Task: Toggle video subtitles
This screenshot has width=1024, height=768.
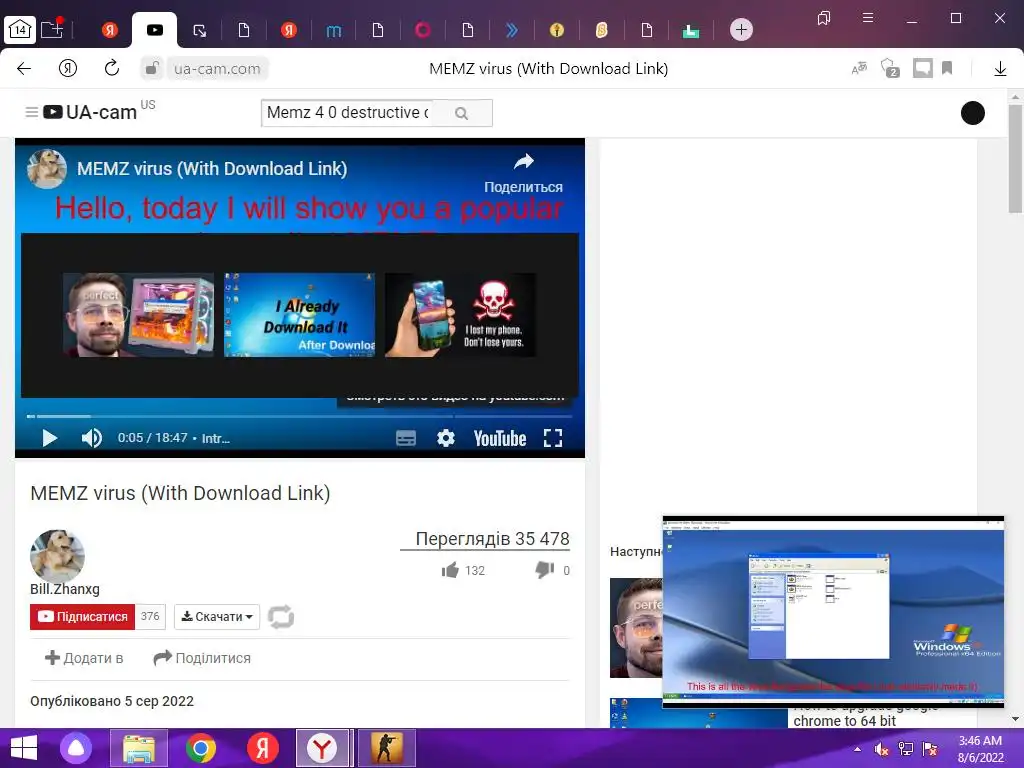Action: click(406, 438)
